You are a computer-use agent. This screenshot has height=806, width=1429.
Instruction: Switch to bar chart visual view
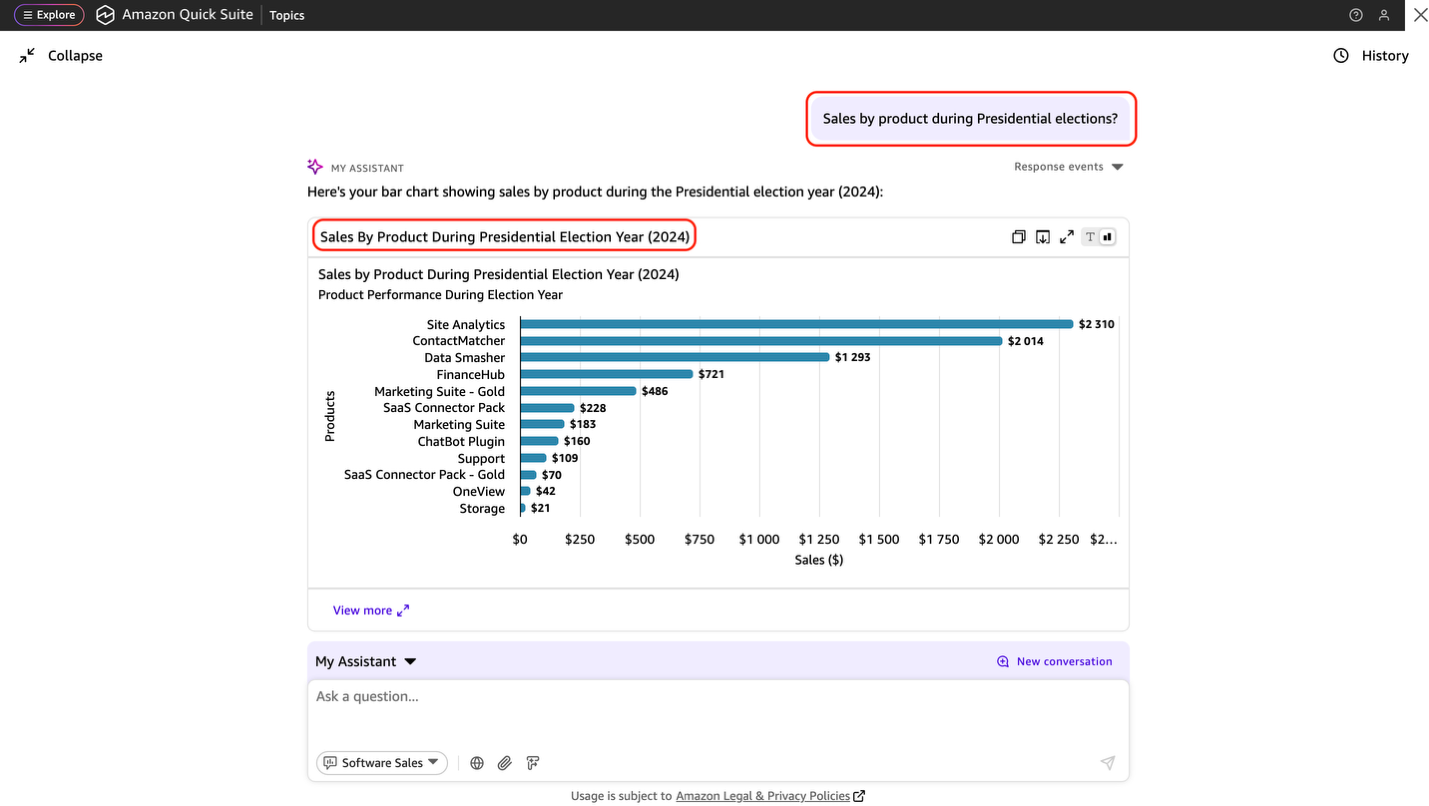1108,237
